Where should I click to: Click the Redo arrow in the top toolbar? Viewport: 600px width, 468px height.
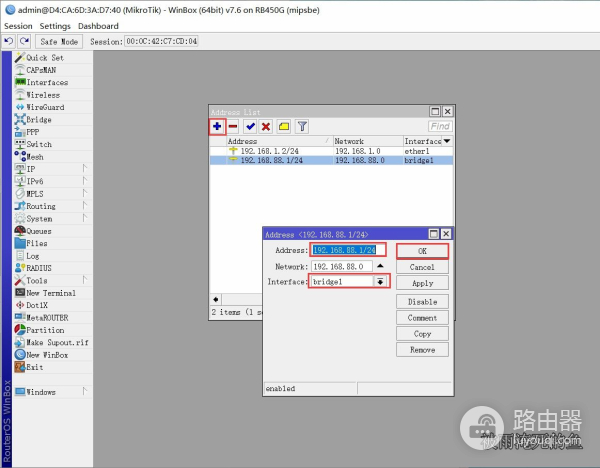click(24, 41)
